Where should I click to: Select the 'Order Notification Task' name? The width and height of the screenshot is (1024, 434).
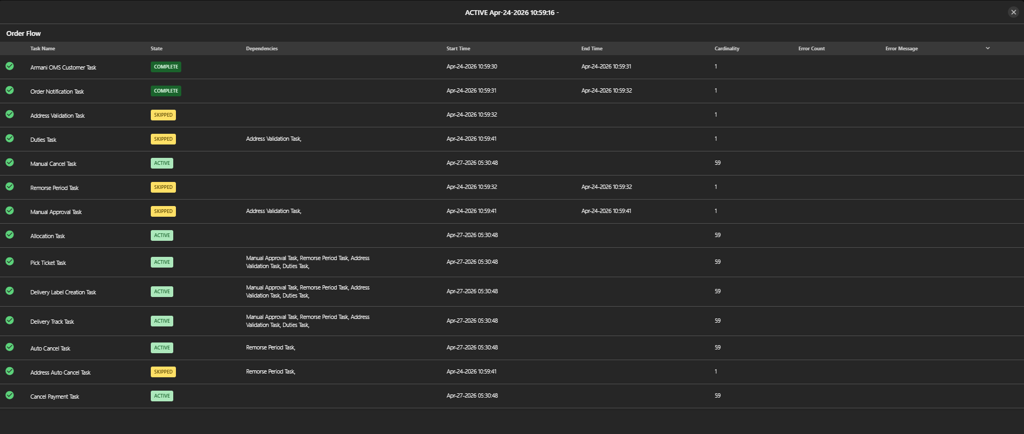pos(57,92)
